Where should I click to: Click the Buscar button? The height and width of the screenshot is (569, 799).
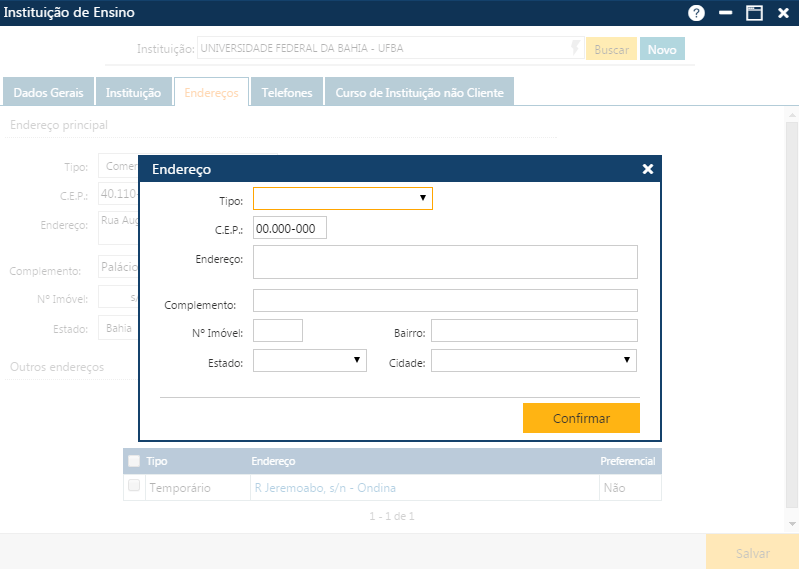[611, 49]
